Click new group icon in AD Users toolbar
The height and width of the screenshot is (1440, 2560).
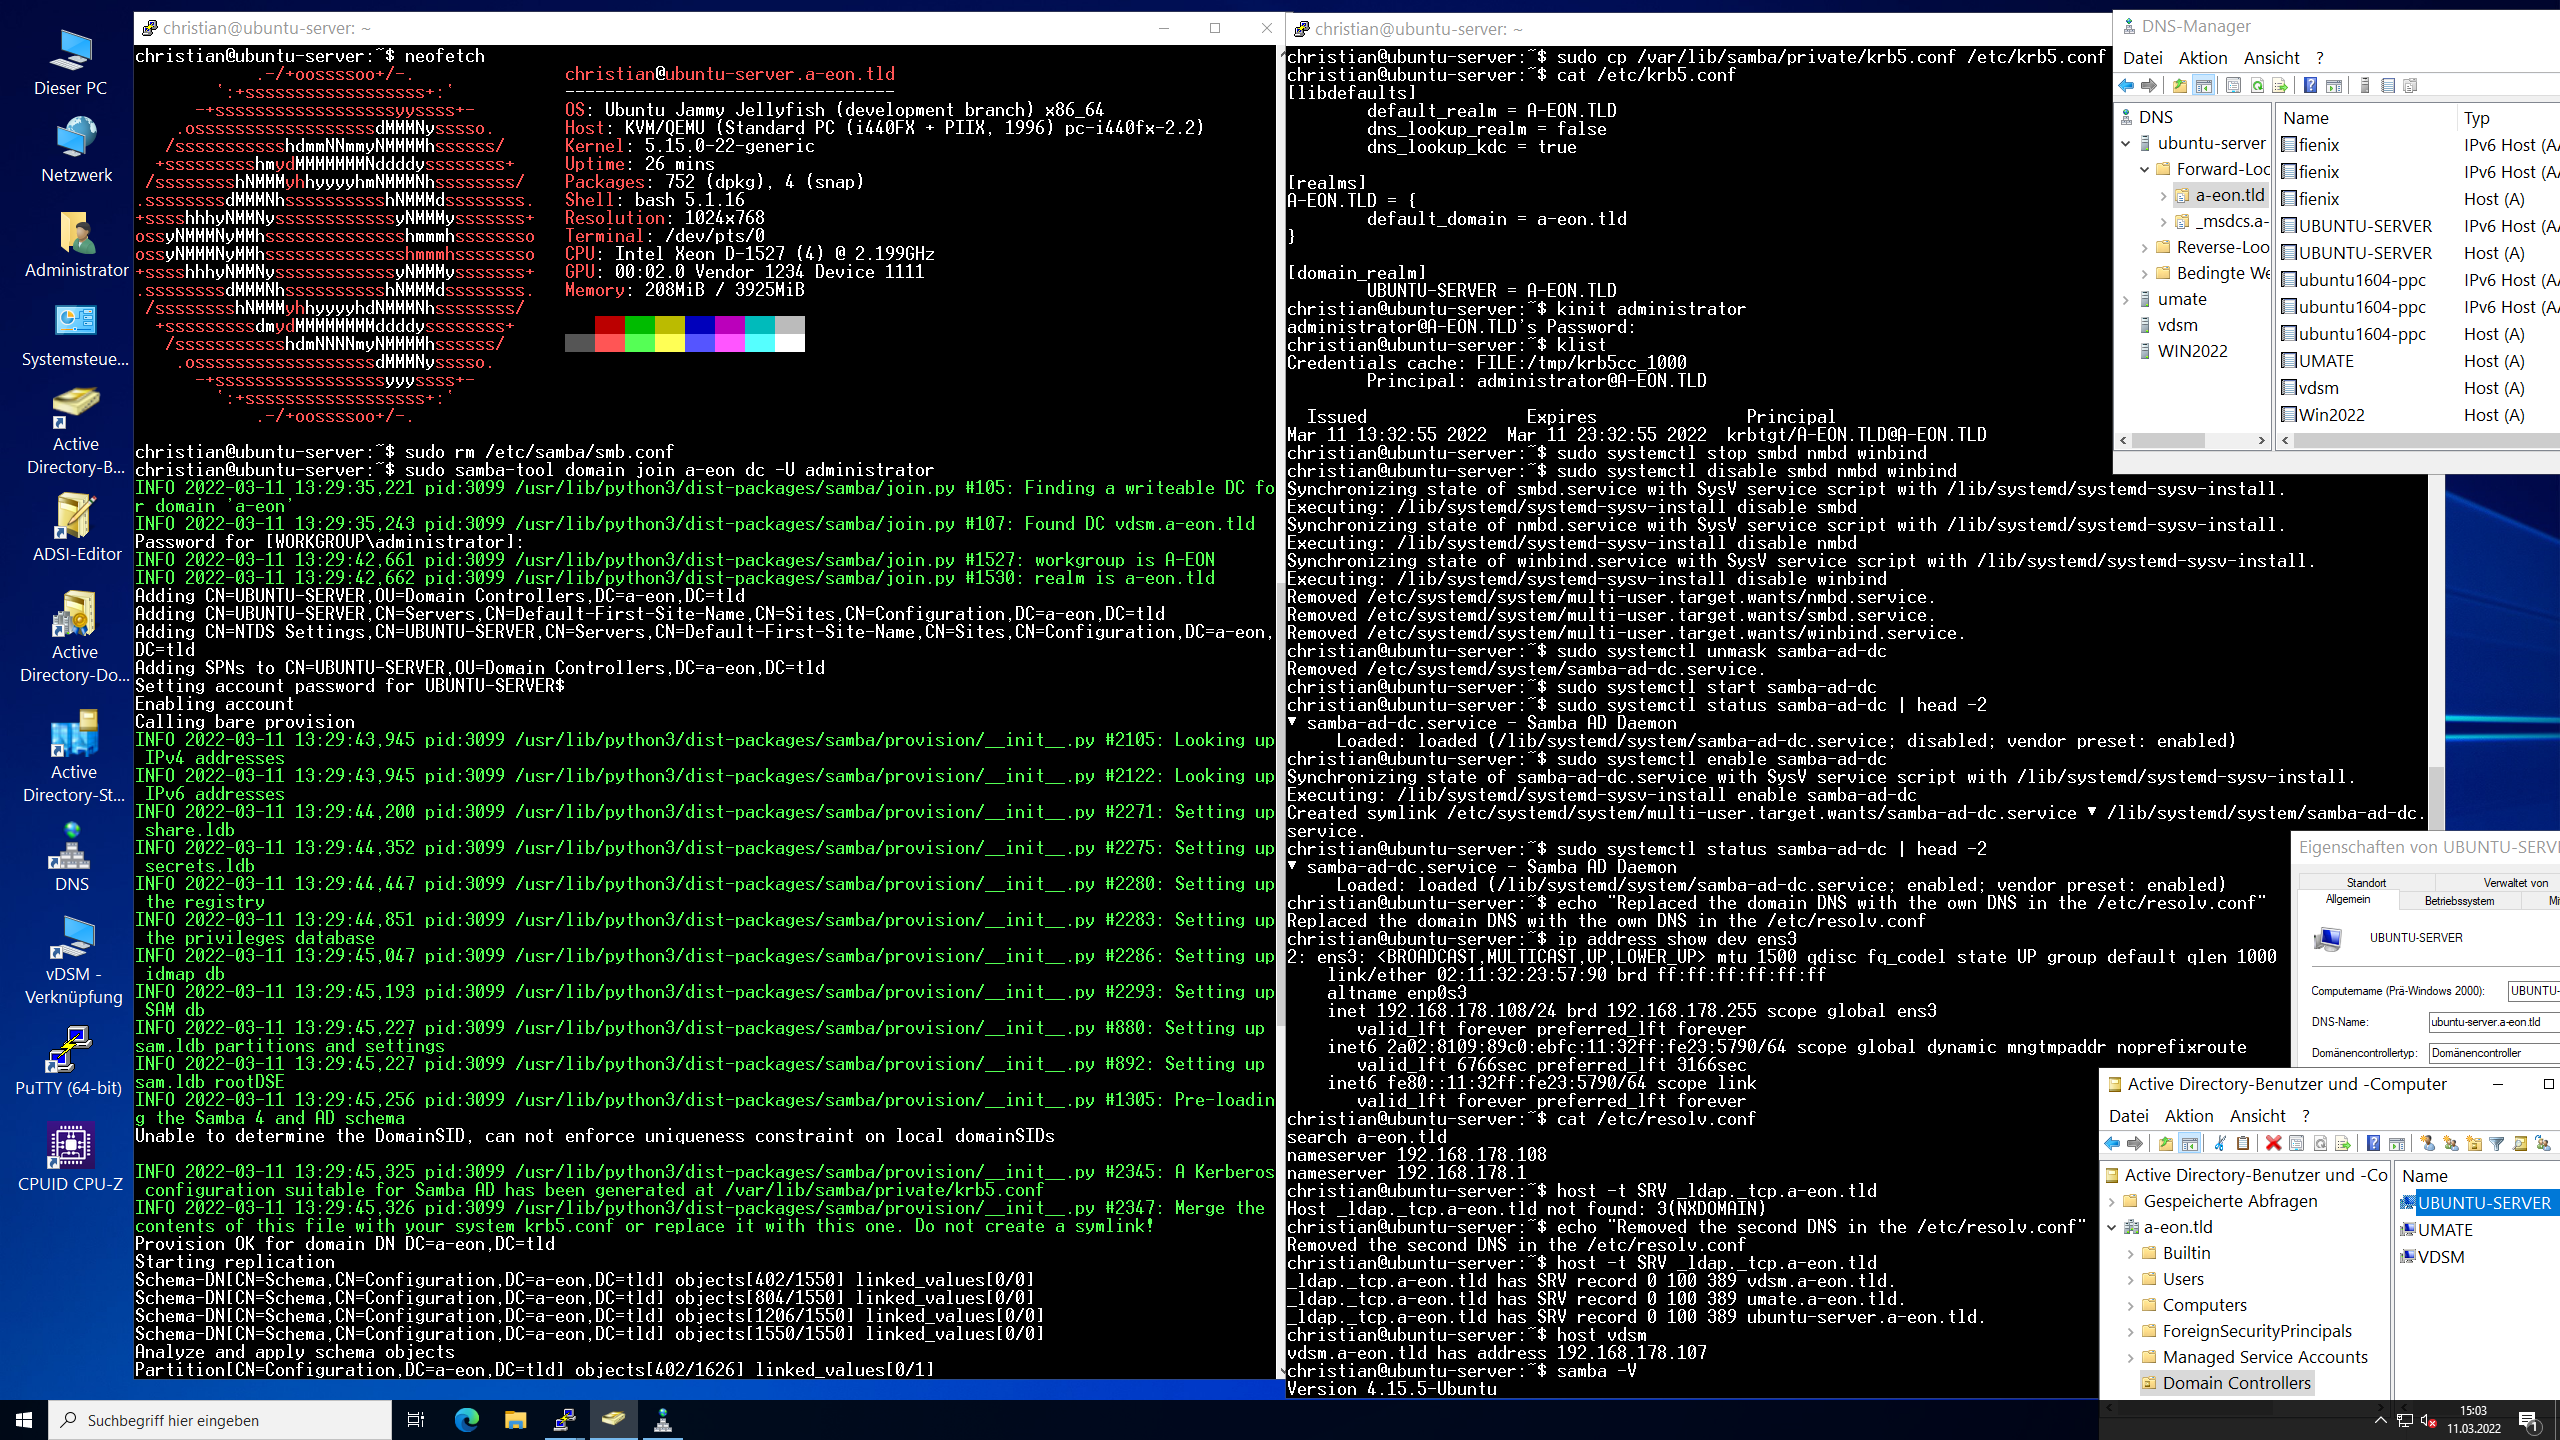click(2450, 1143)
